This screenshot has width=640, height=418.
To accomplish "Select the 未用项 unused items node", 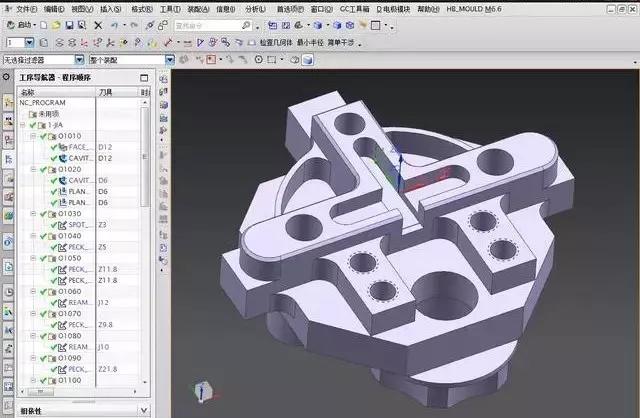I will click(44, 114).
